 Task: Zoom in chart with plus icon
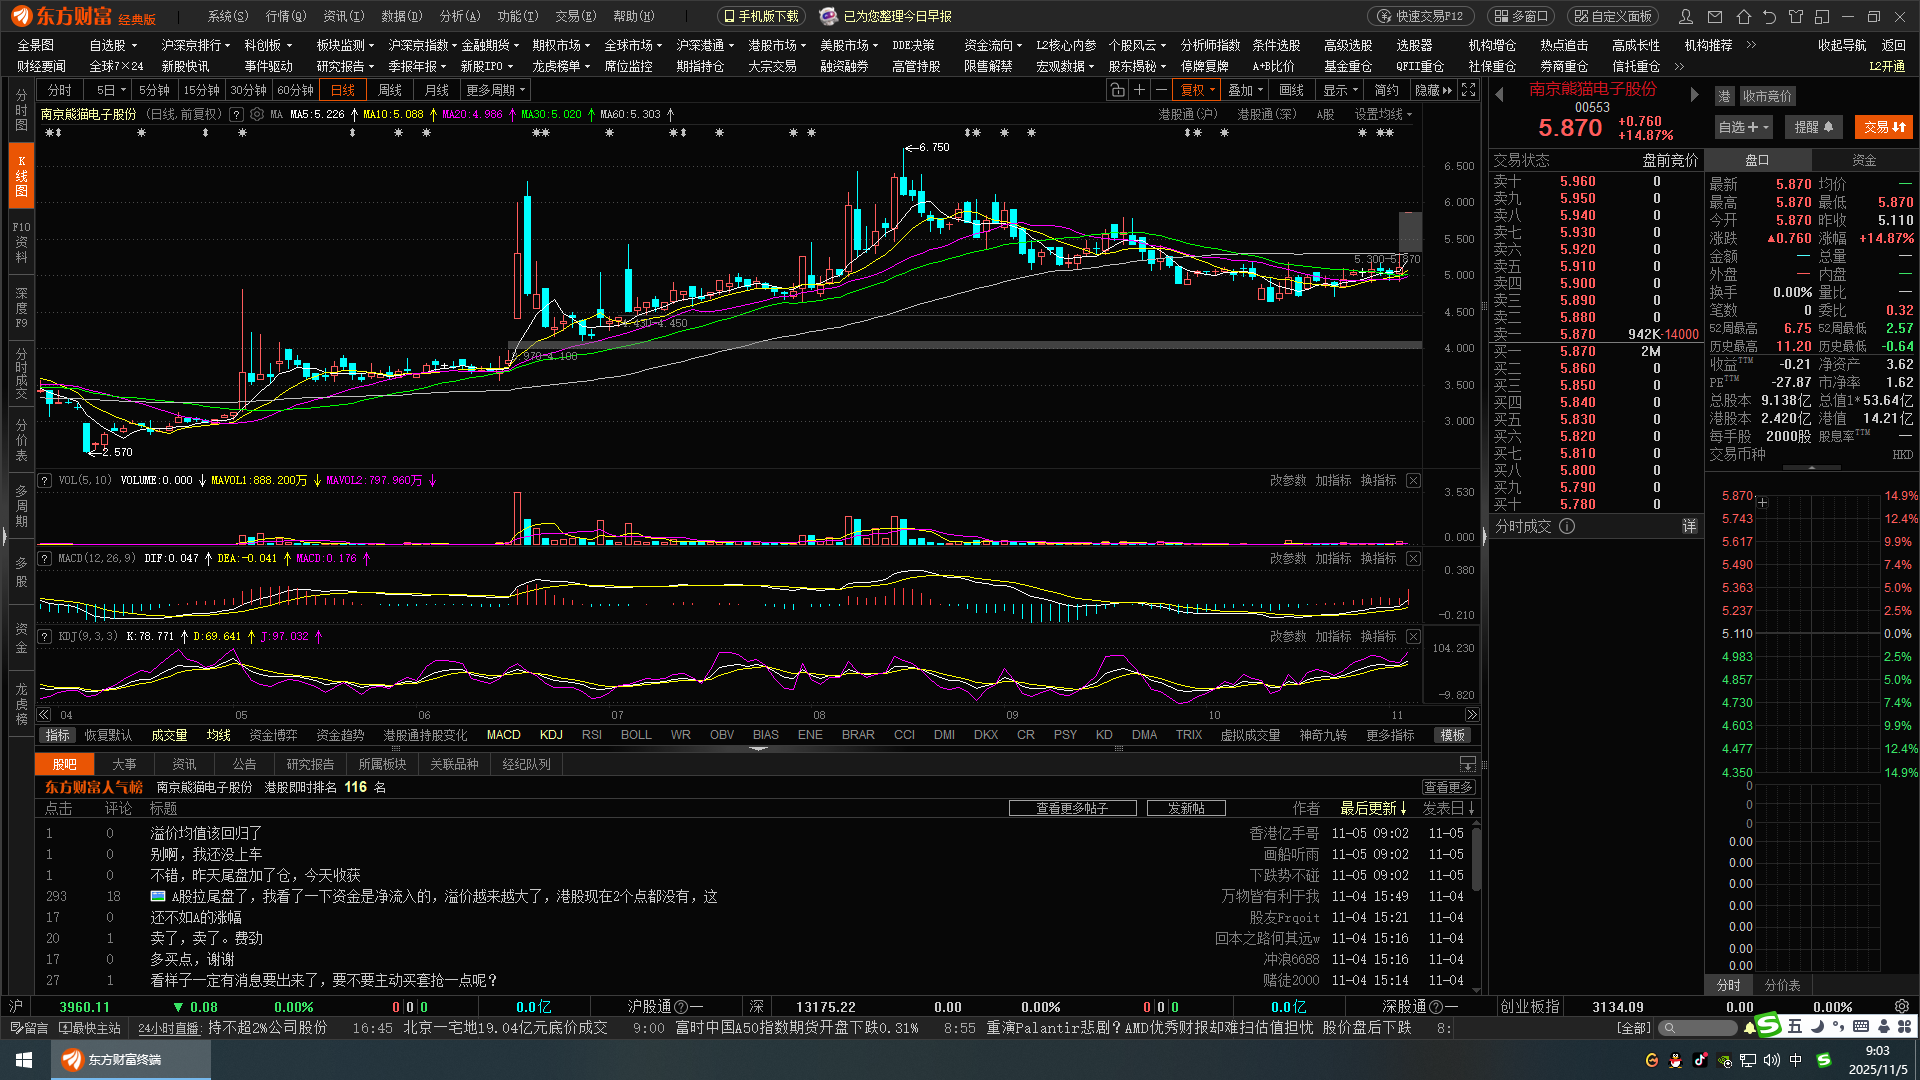point(1139,90)
